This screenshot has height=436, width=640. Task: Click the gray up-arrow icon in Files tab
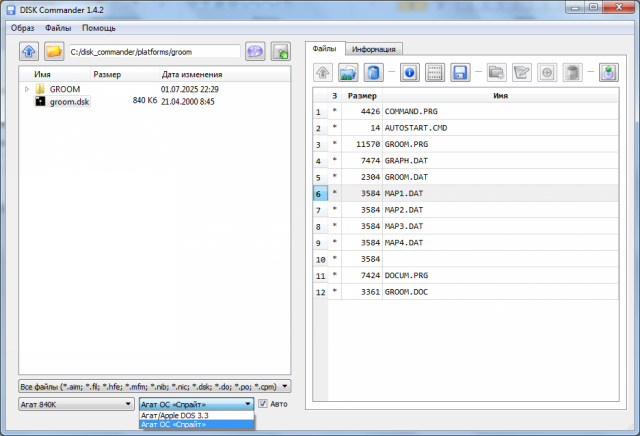[x=323, y=73]
